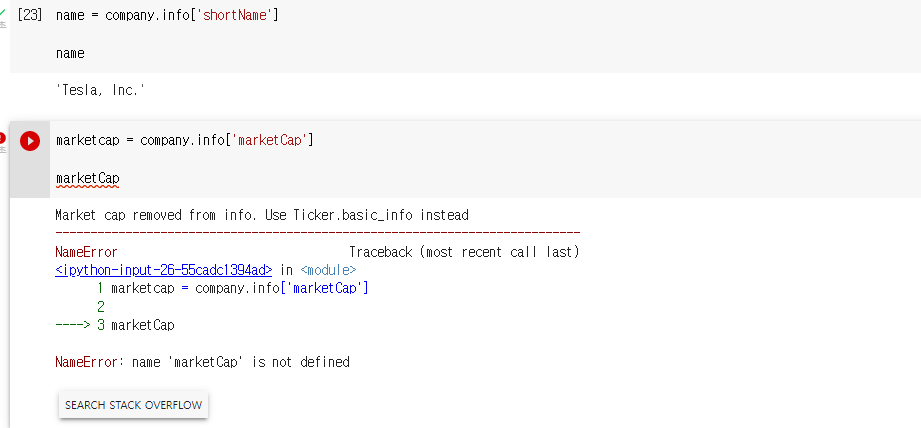Click the standalone name line in cell 23
The image size is (921, 428).
[x=70, y=53]
